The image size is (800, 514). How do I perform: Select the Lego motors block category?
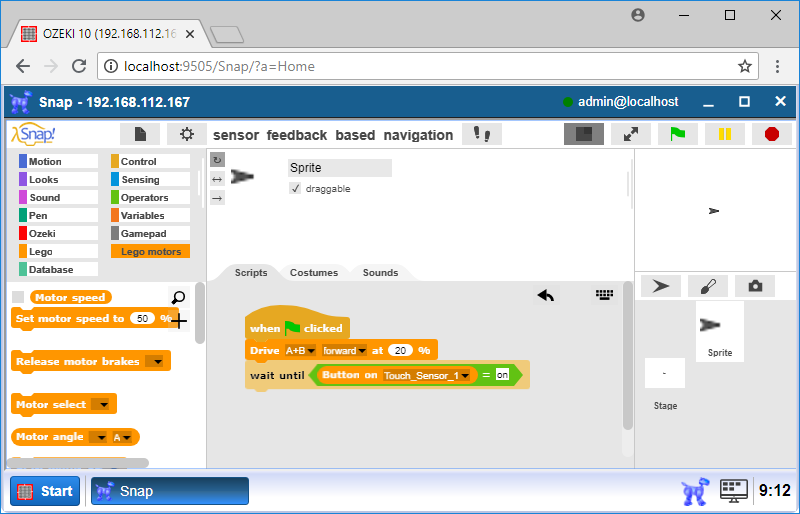click(151, 251)
